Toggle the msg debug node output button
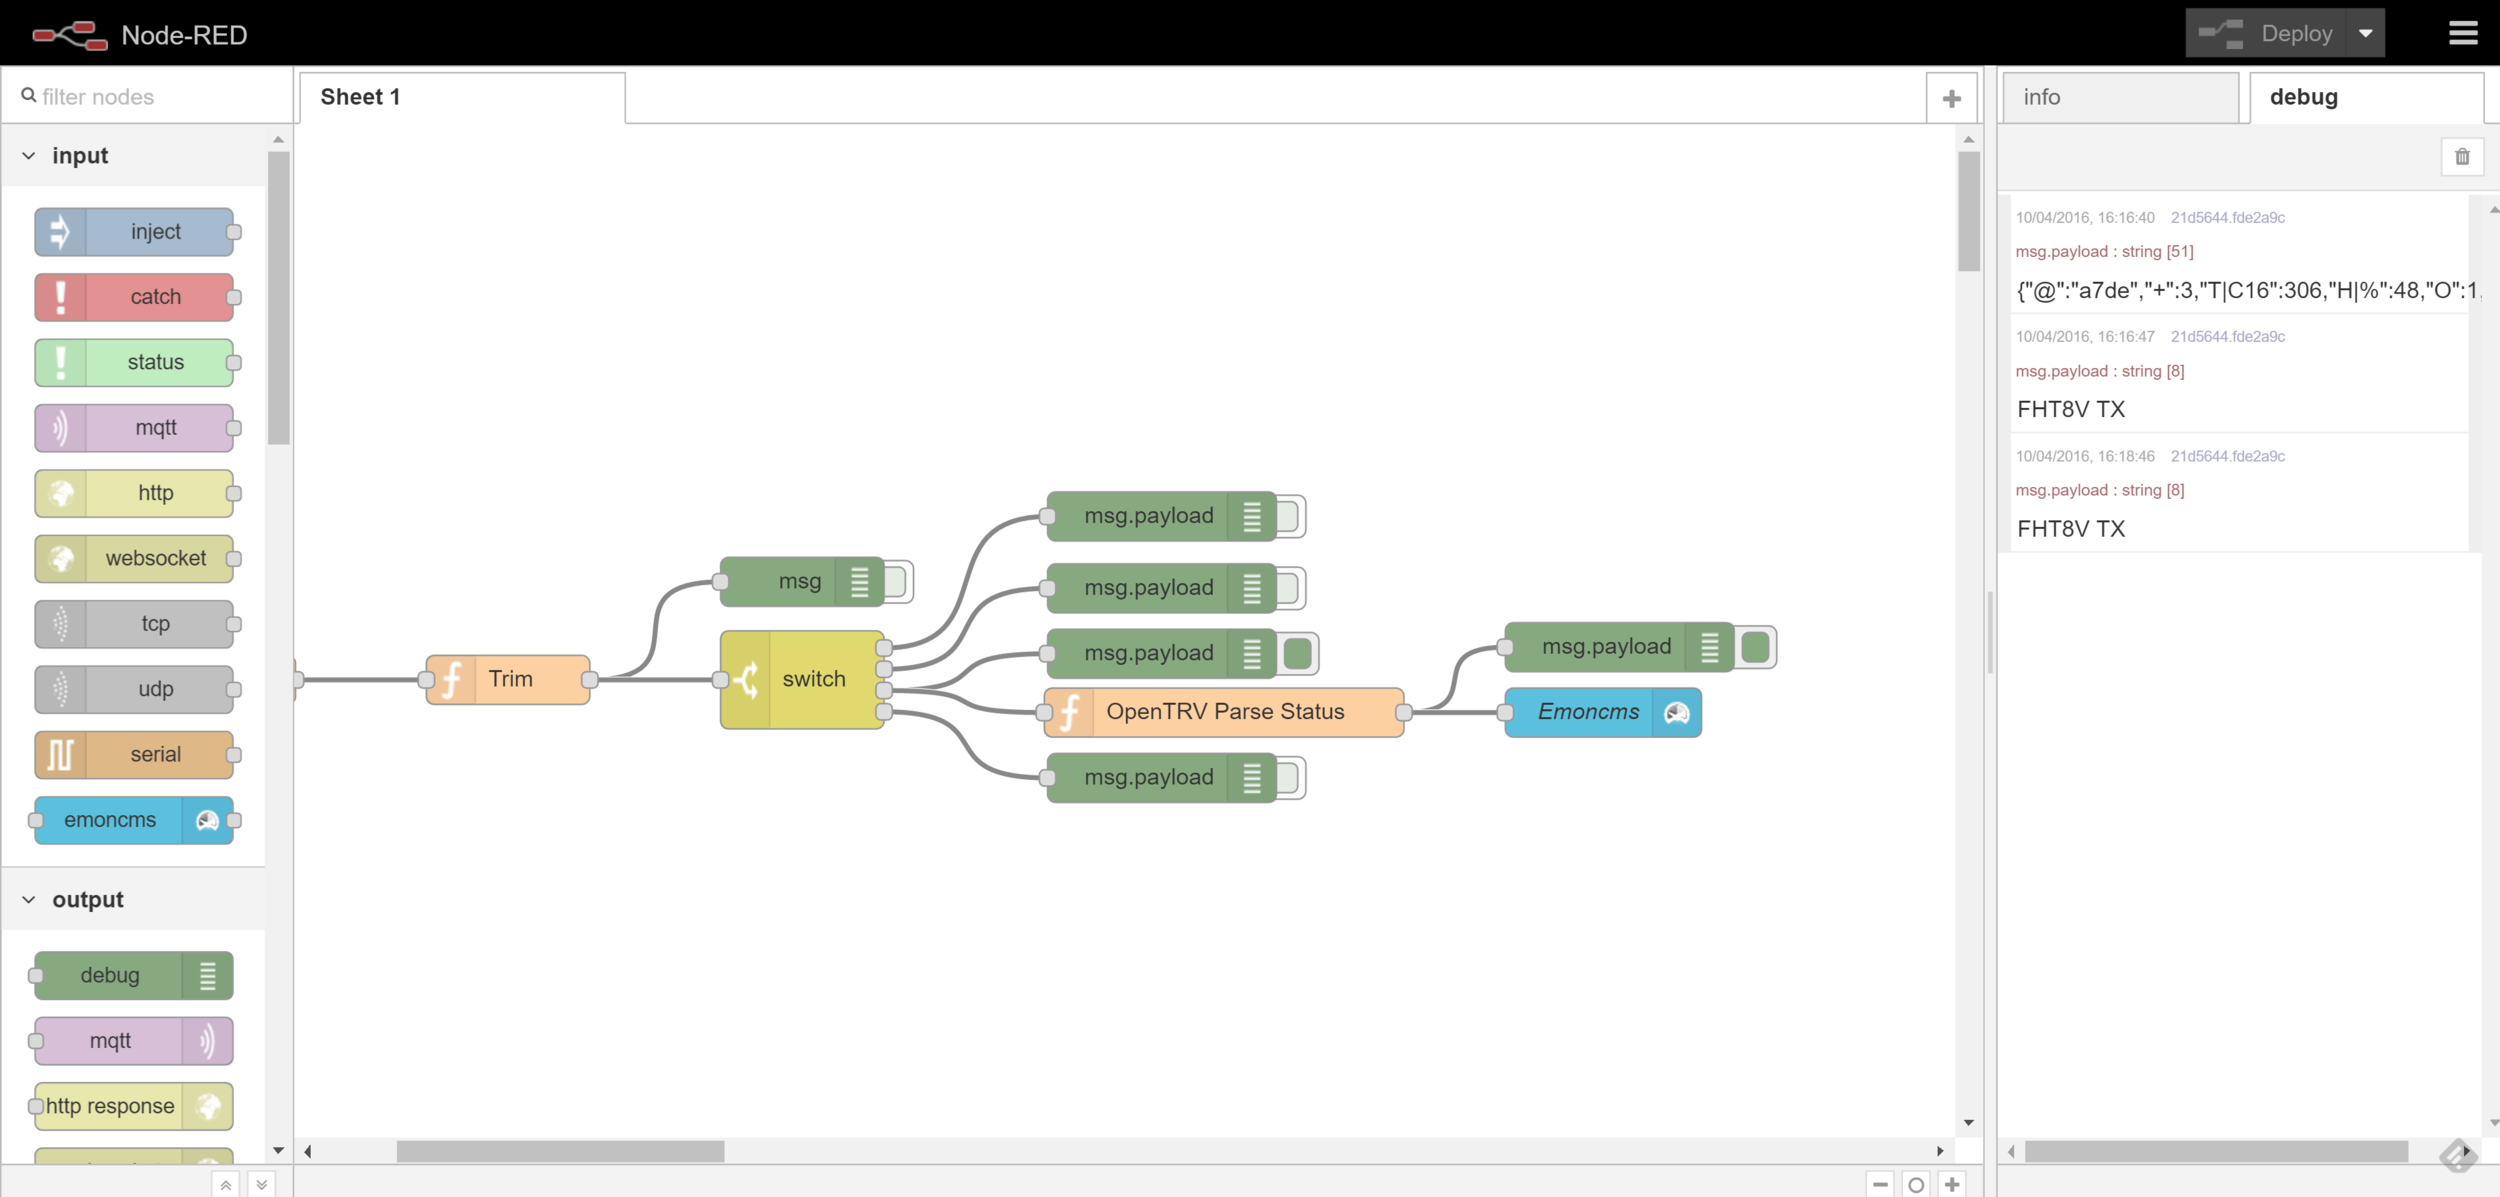 click(895, 582)
